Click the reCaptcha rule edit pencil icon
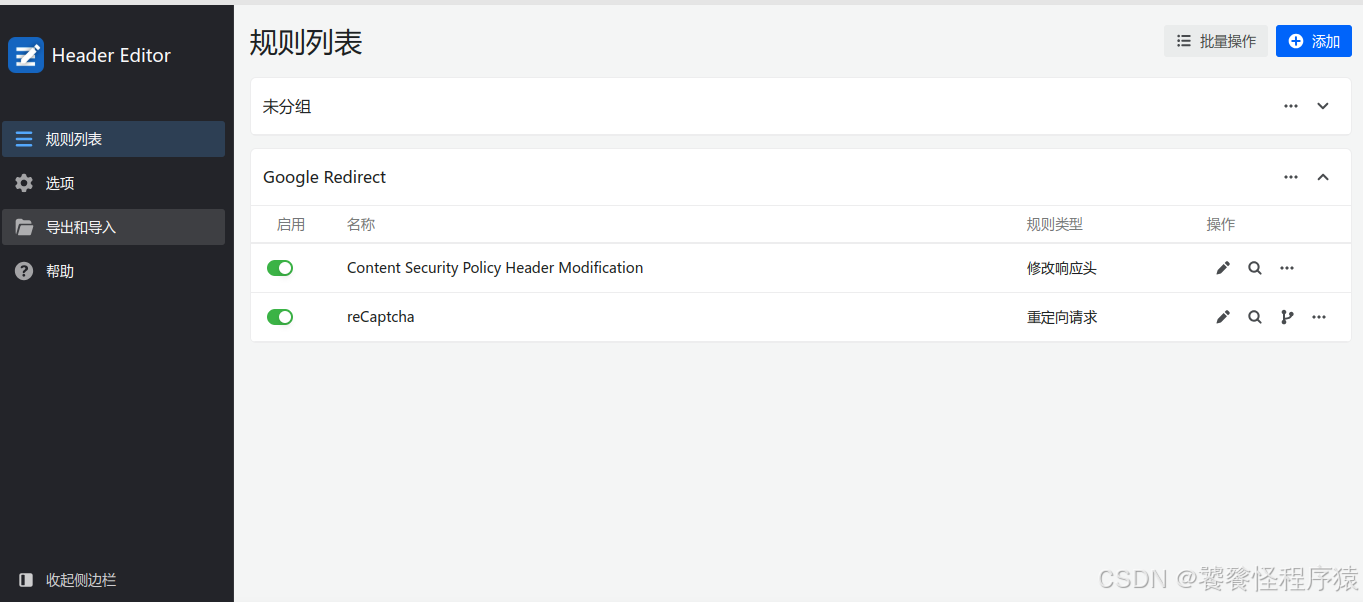The width and height of the screenshot is (1363, 602). pos(1223,317)
